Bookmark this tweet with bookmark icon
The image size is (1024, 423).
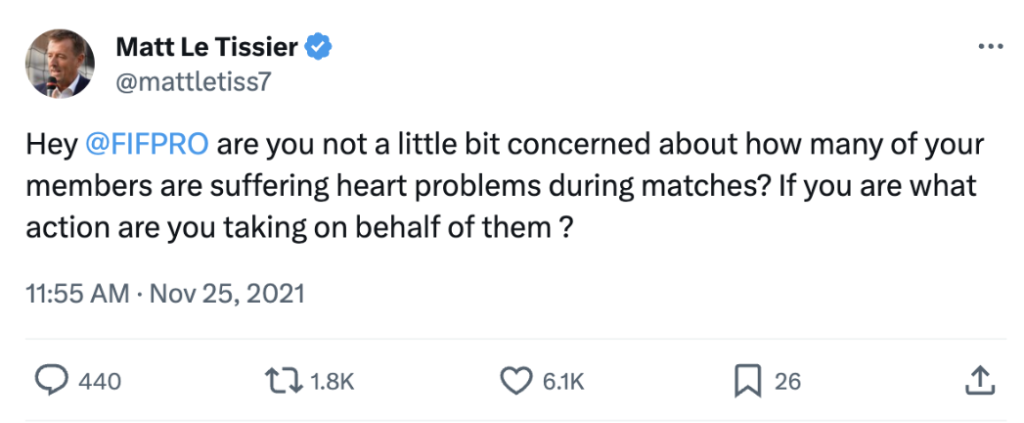click(x=748, y=382)
